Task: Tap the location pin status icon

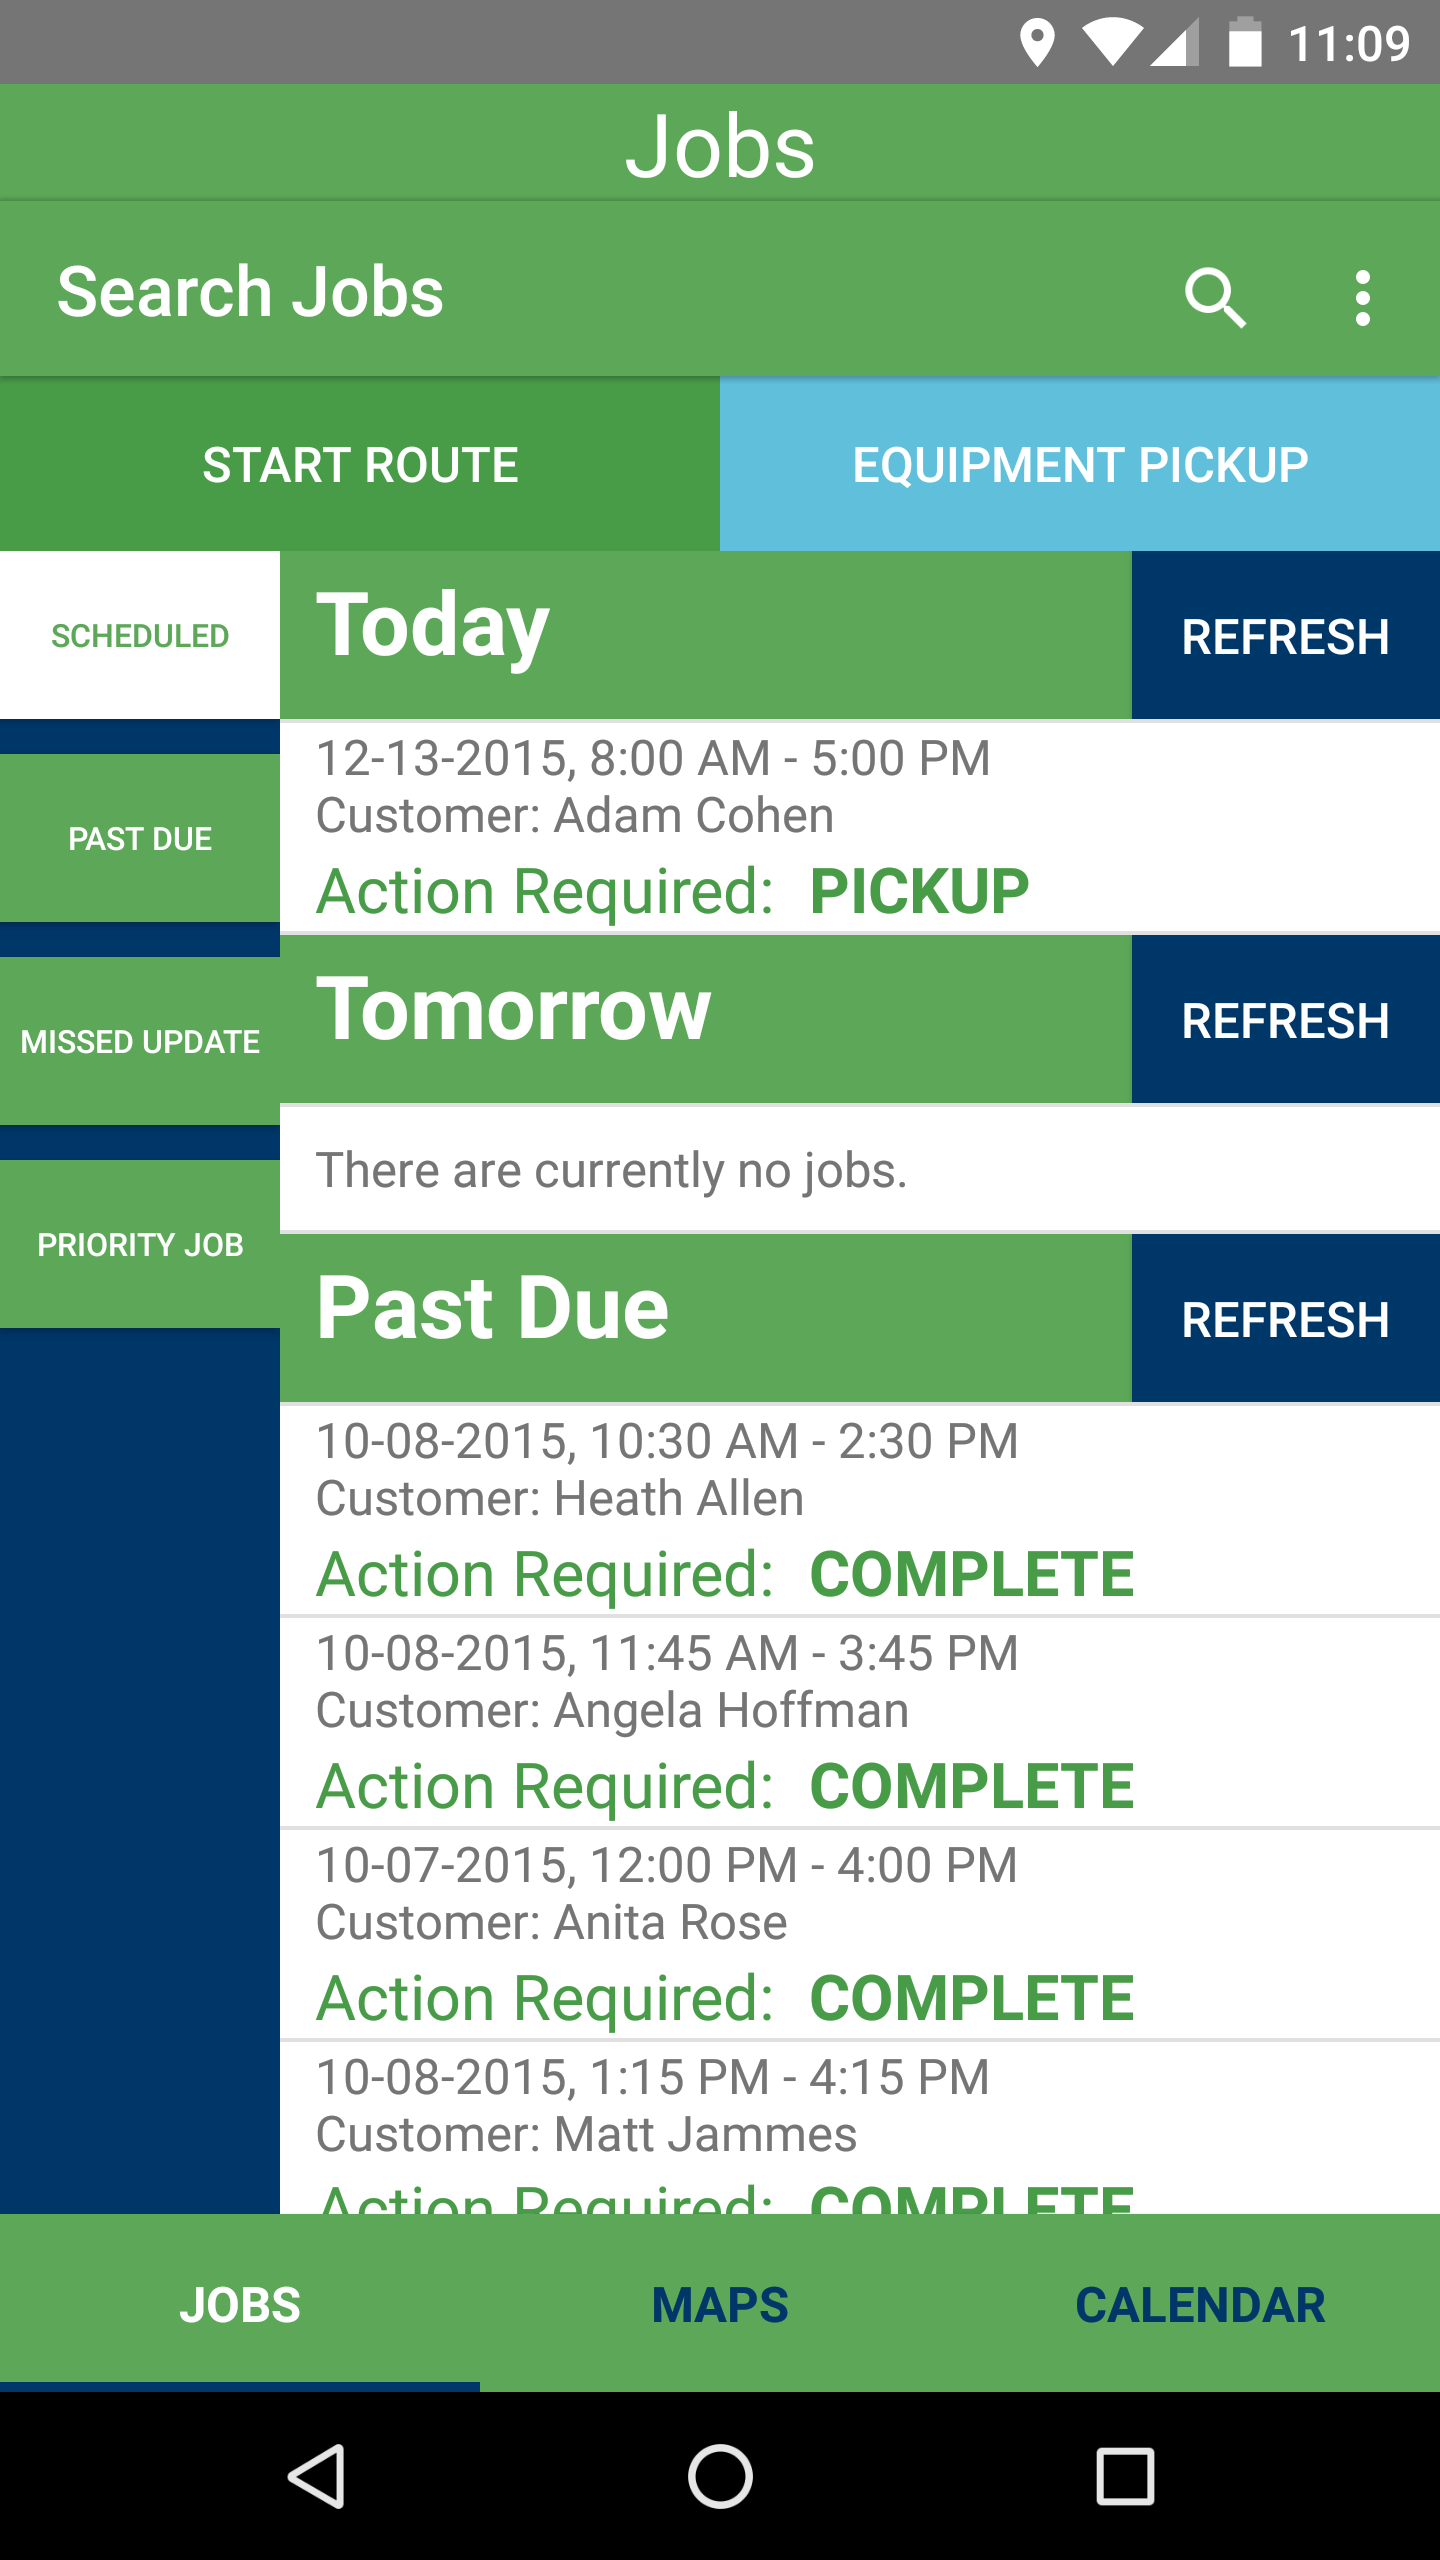Action: pos(1037,44)
